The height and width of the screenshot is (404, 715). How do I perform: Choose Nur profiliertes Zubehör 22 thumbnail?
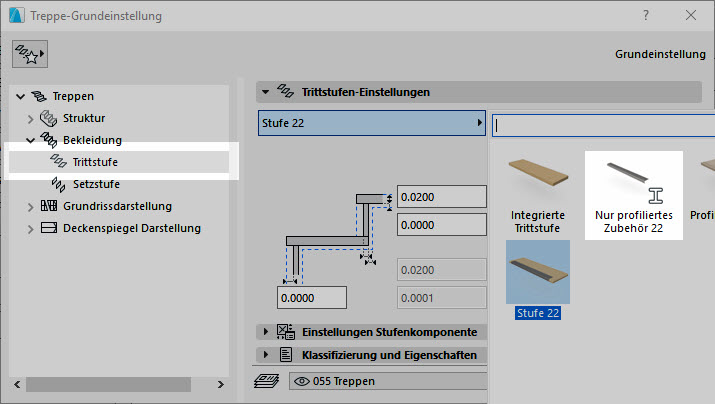click(x=634, y=196)
